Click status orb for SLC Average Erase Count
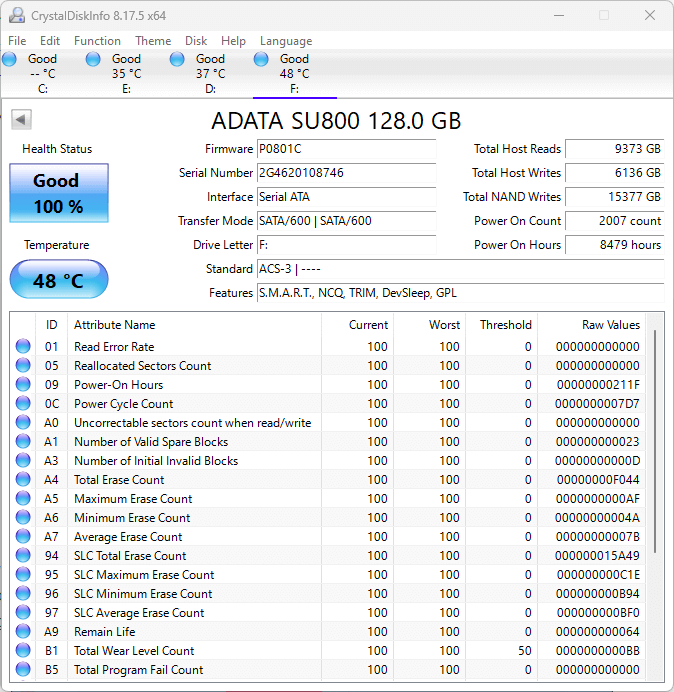 (x=23, y=612)
